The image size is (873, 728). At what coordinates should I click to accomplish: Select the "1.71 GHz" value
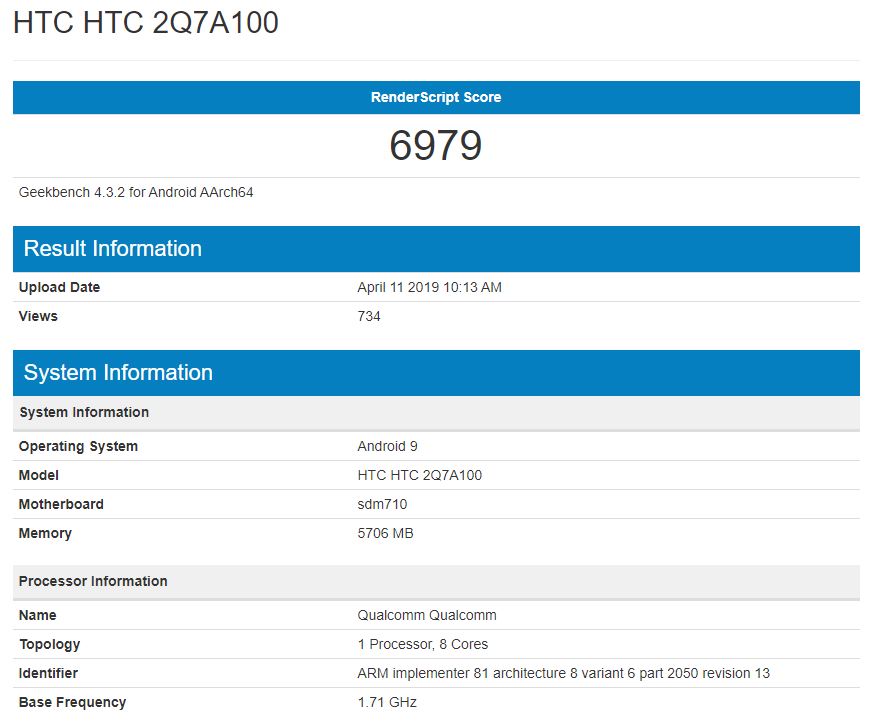[387, 702]
